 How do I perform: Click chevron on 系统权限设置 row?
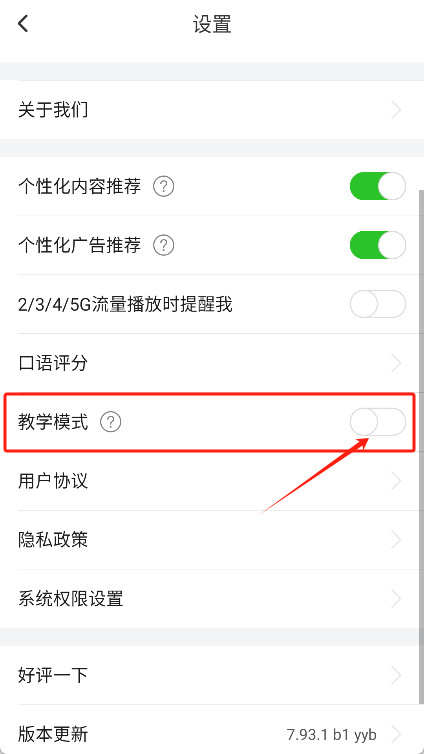point(396,599)
